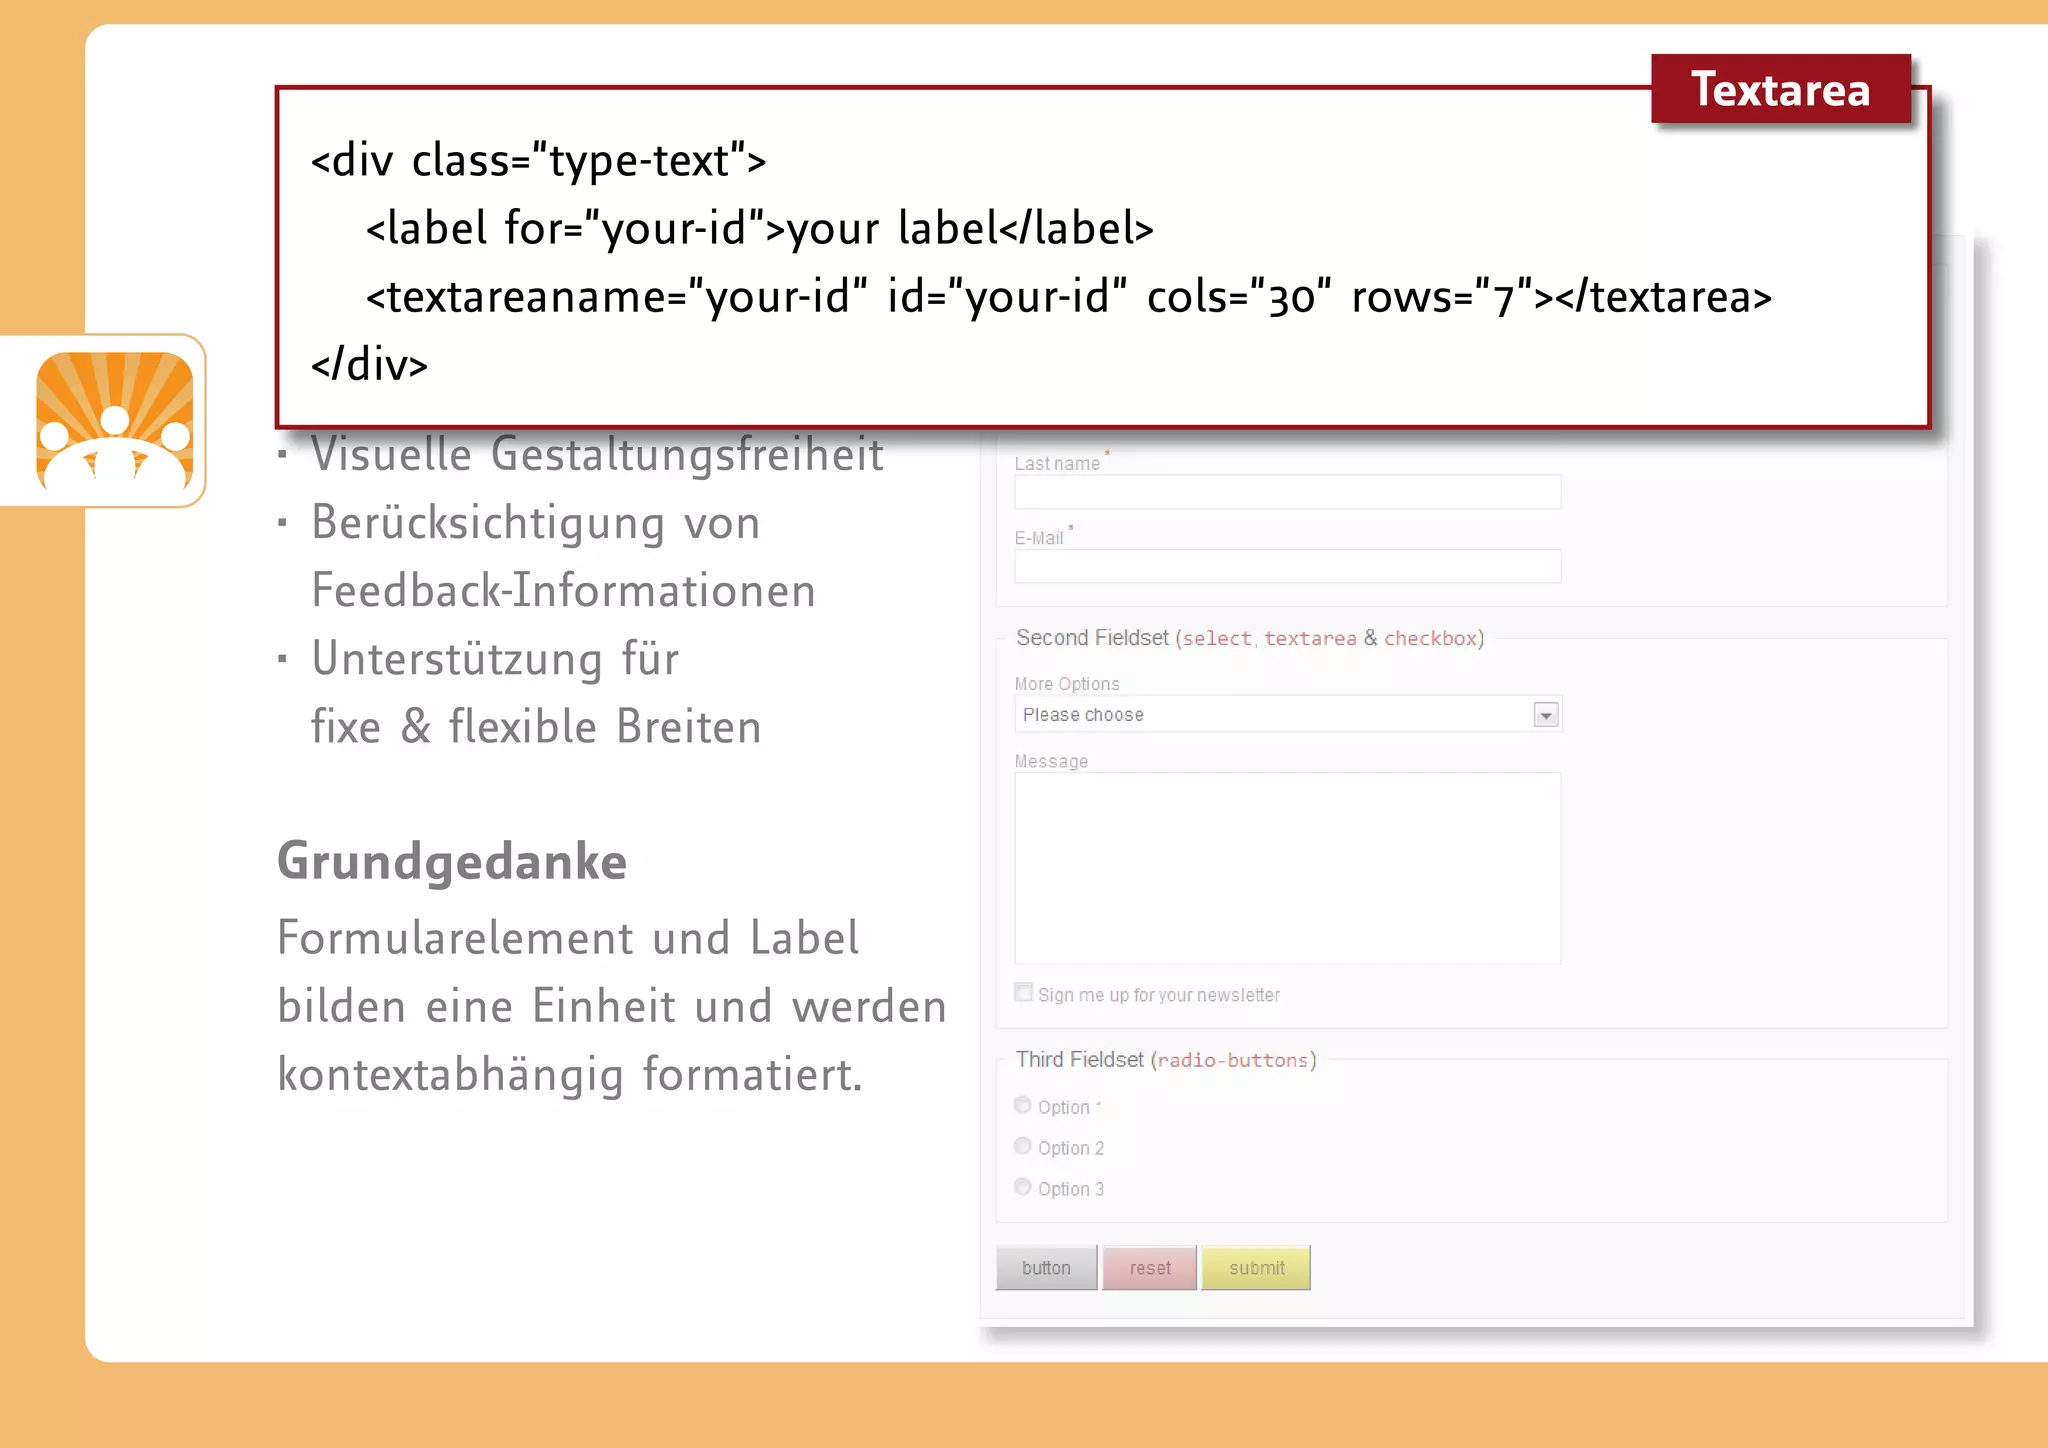The width and height of the screenshot is (2048, 1448).
Task: Click the orange sunburst people logo
Action: (x=115, y=421)
